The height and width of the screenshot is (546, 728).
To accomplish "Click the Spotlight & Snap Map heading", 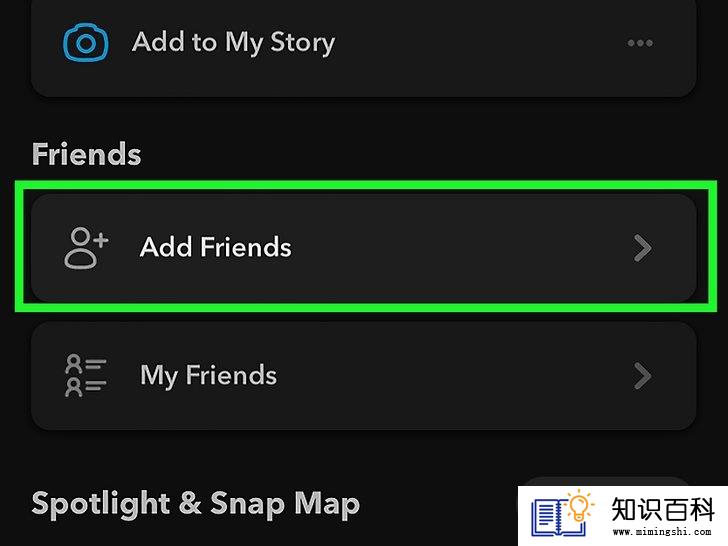I will tap(195, 504).
